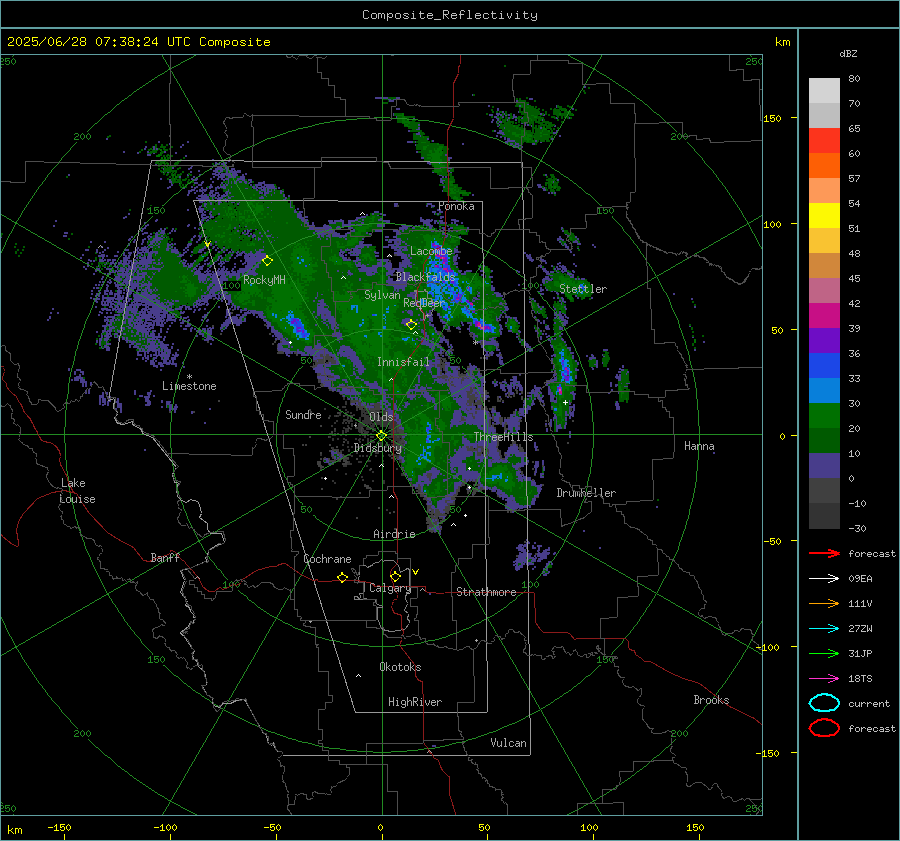Click the magenta 18TS arrow icon

pos(824,679)
